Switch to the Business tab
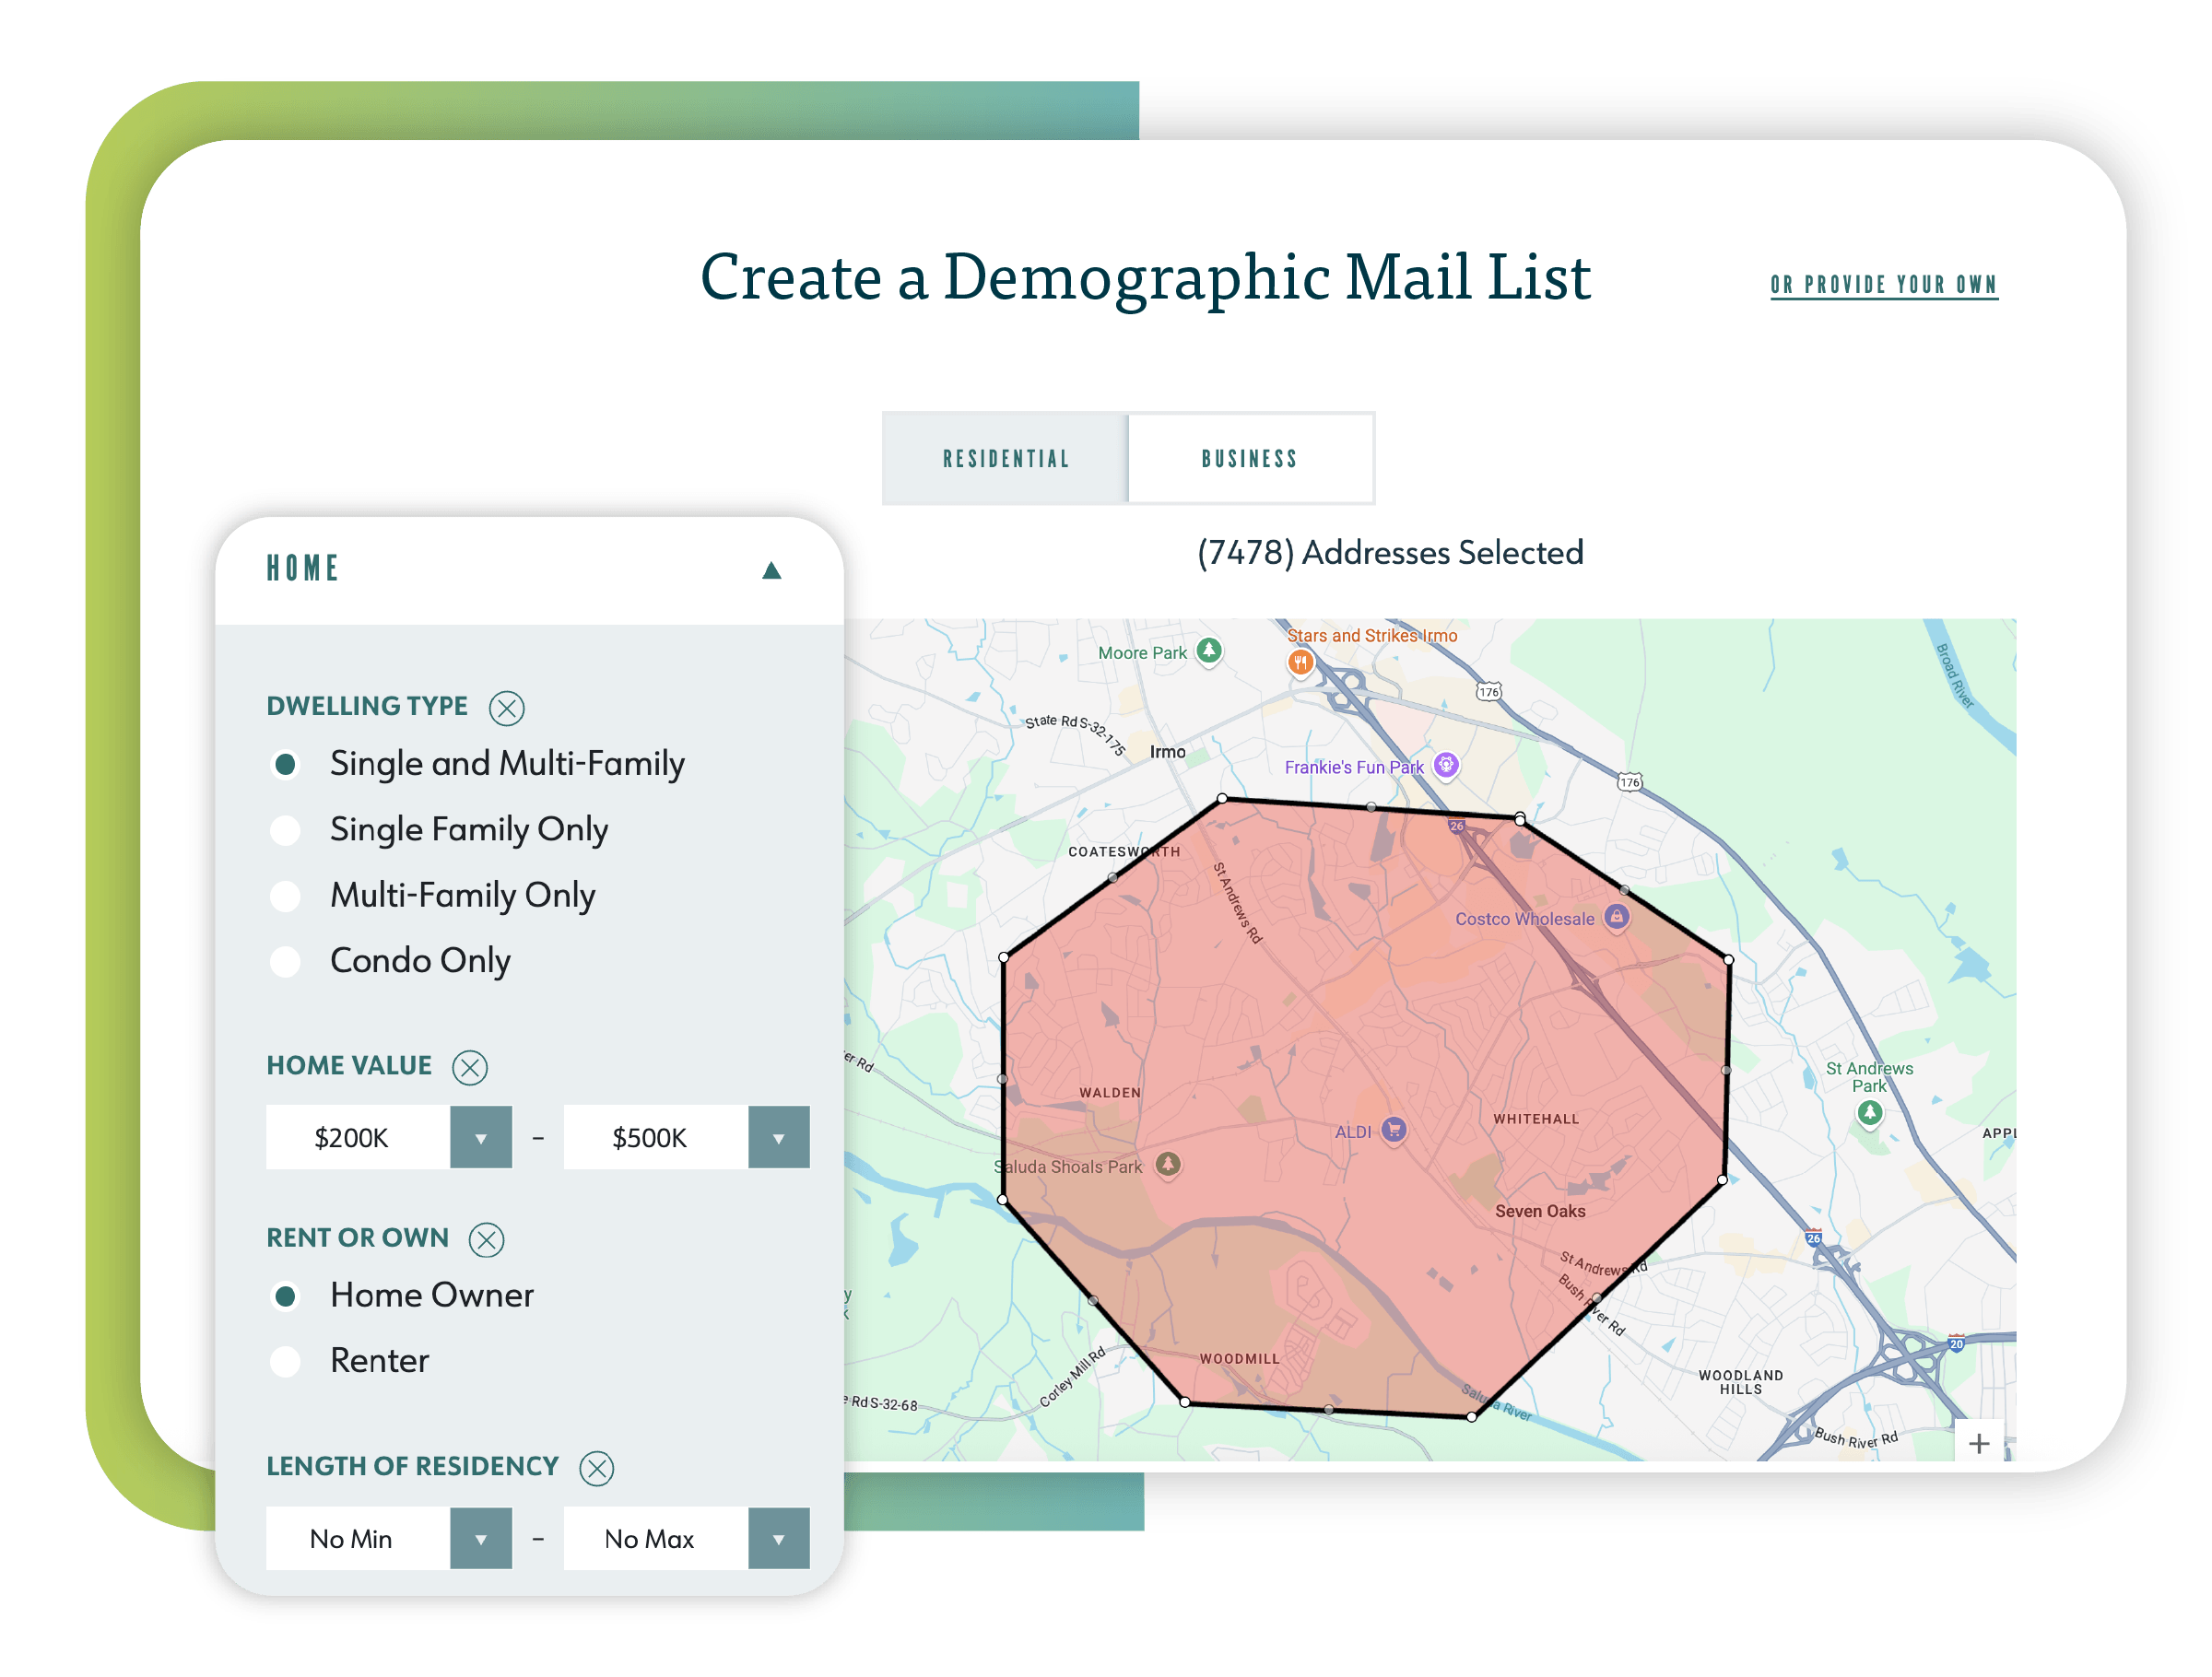This screenshot has width=2212, height=1677. click(1250, 459)
